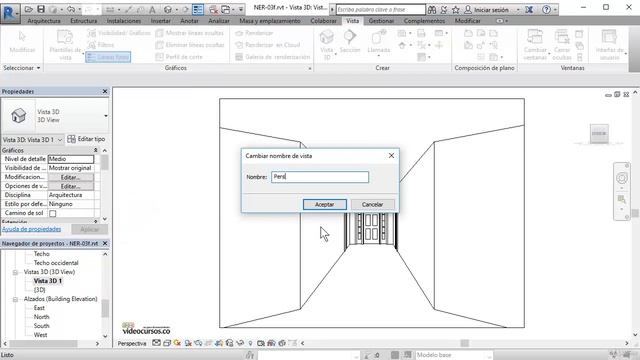
Task: Close the Navegador de proyectos panel
Action: [x=105, y=243]
